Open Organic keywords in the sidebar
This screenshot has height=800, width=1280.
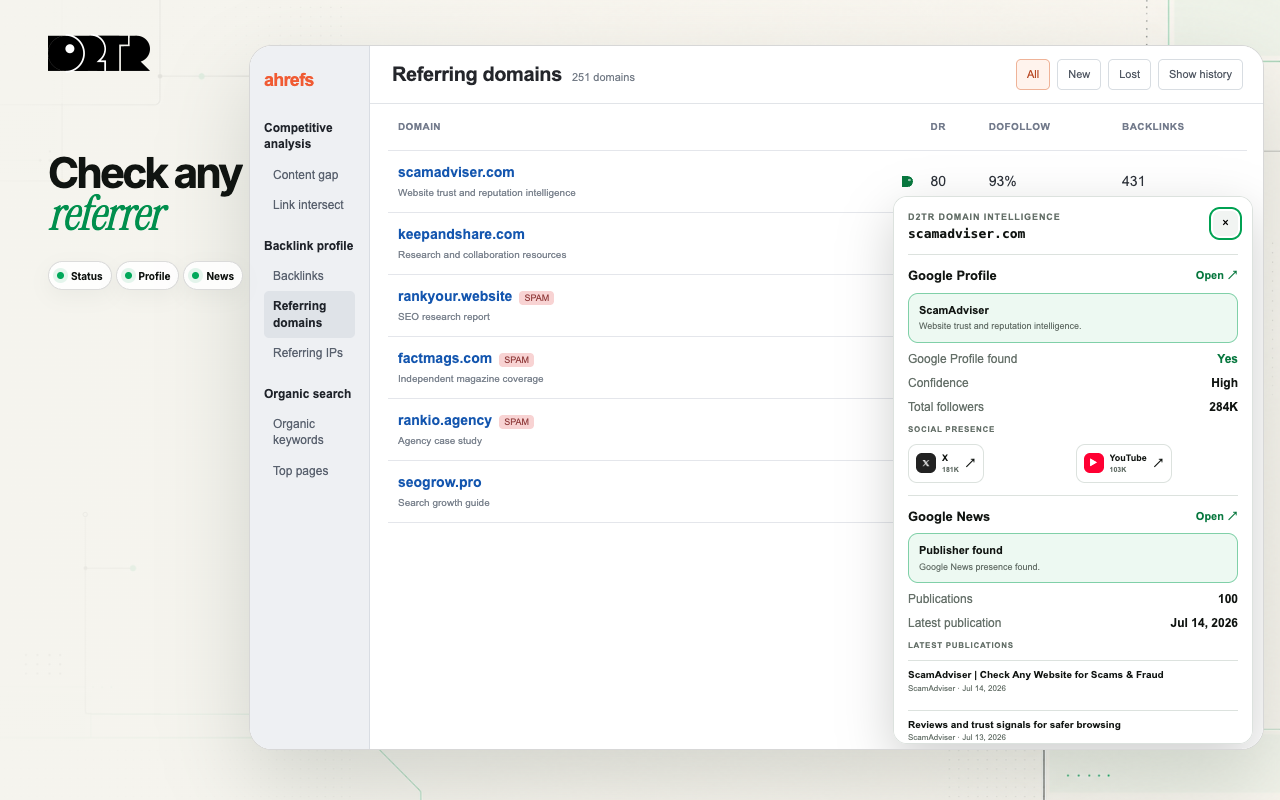coord(309,432)
